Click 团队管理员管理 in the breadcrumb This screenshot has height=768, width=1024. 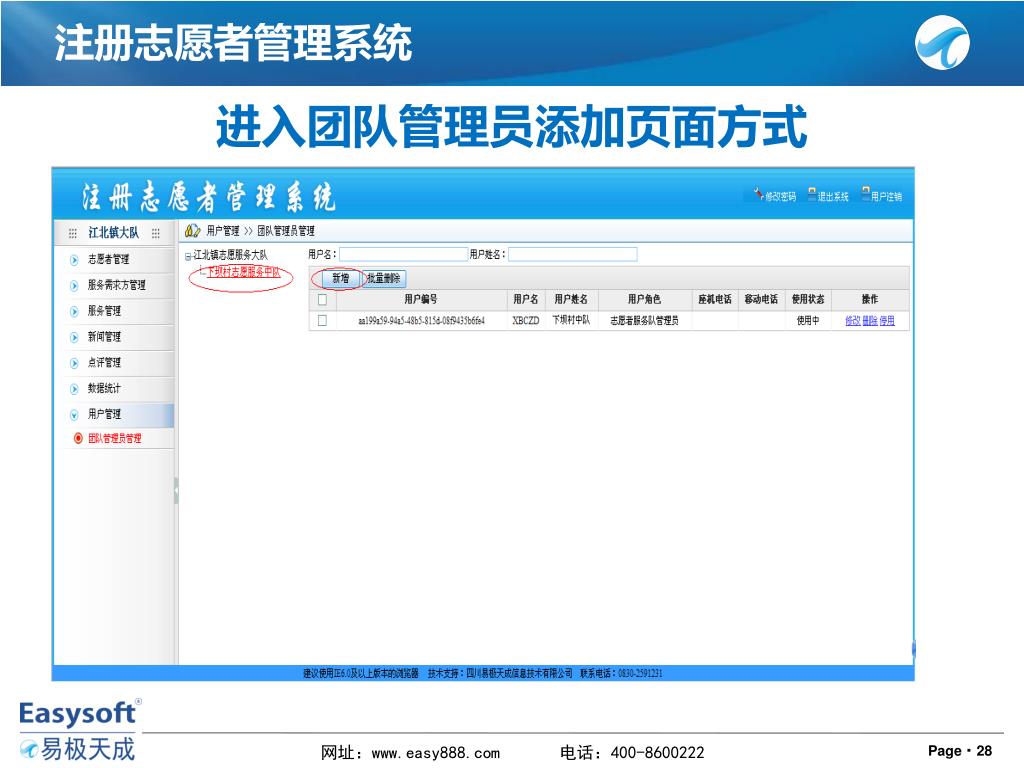[286, 231]
